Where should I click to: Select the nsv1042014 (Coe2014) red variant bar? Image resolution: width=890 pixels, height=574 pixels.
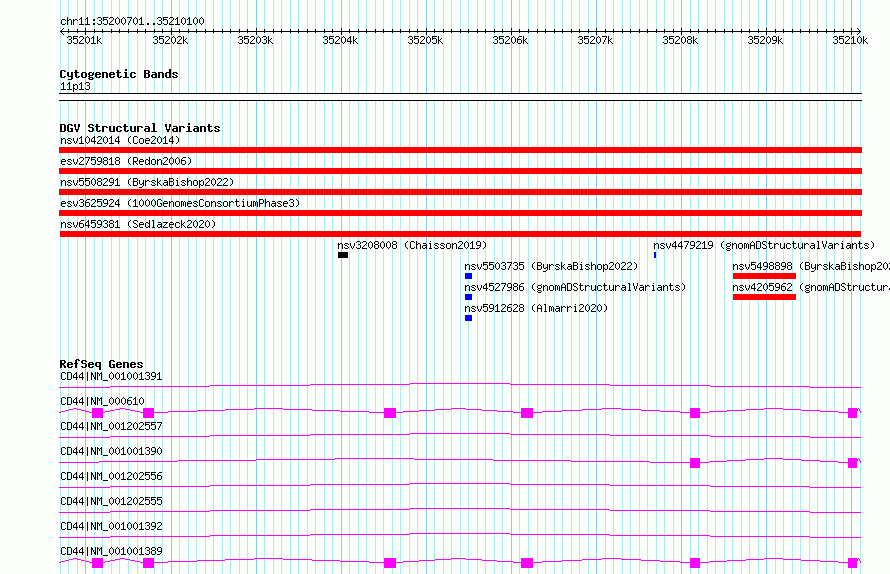pyautogui.click(x=460, y=150)
